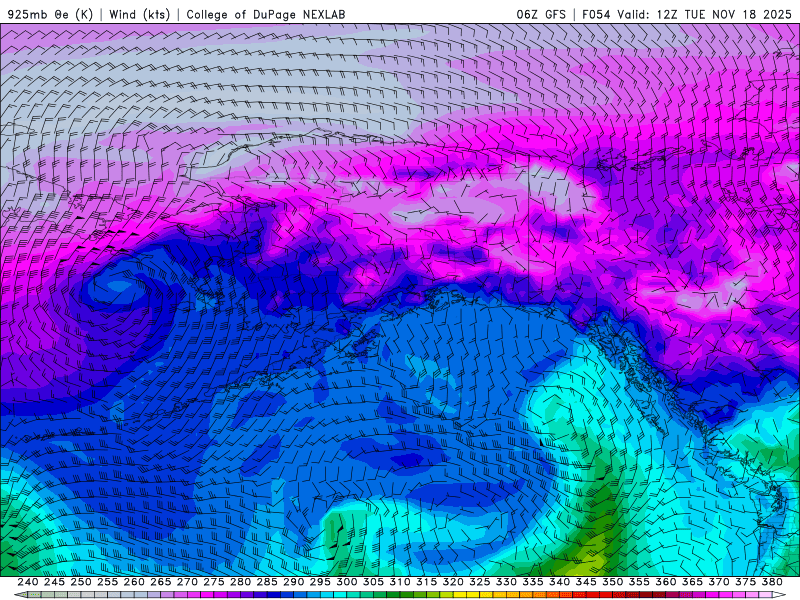Click the 320 colorbar label
Viewport: 800px width, 600px height.
click(x=453, y=582)
